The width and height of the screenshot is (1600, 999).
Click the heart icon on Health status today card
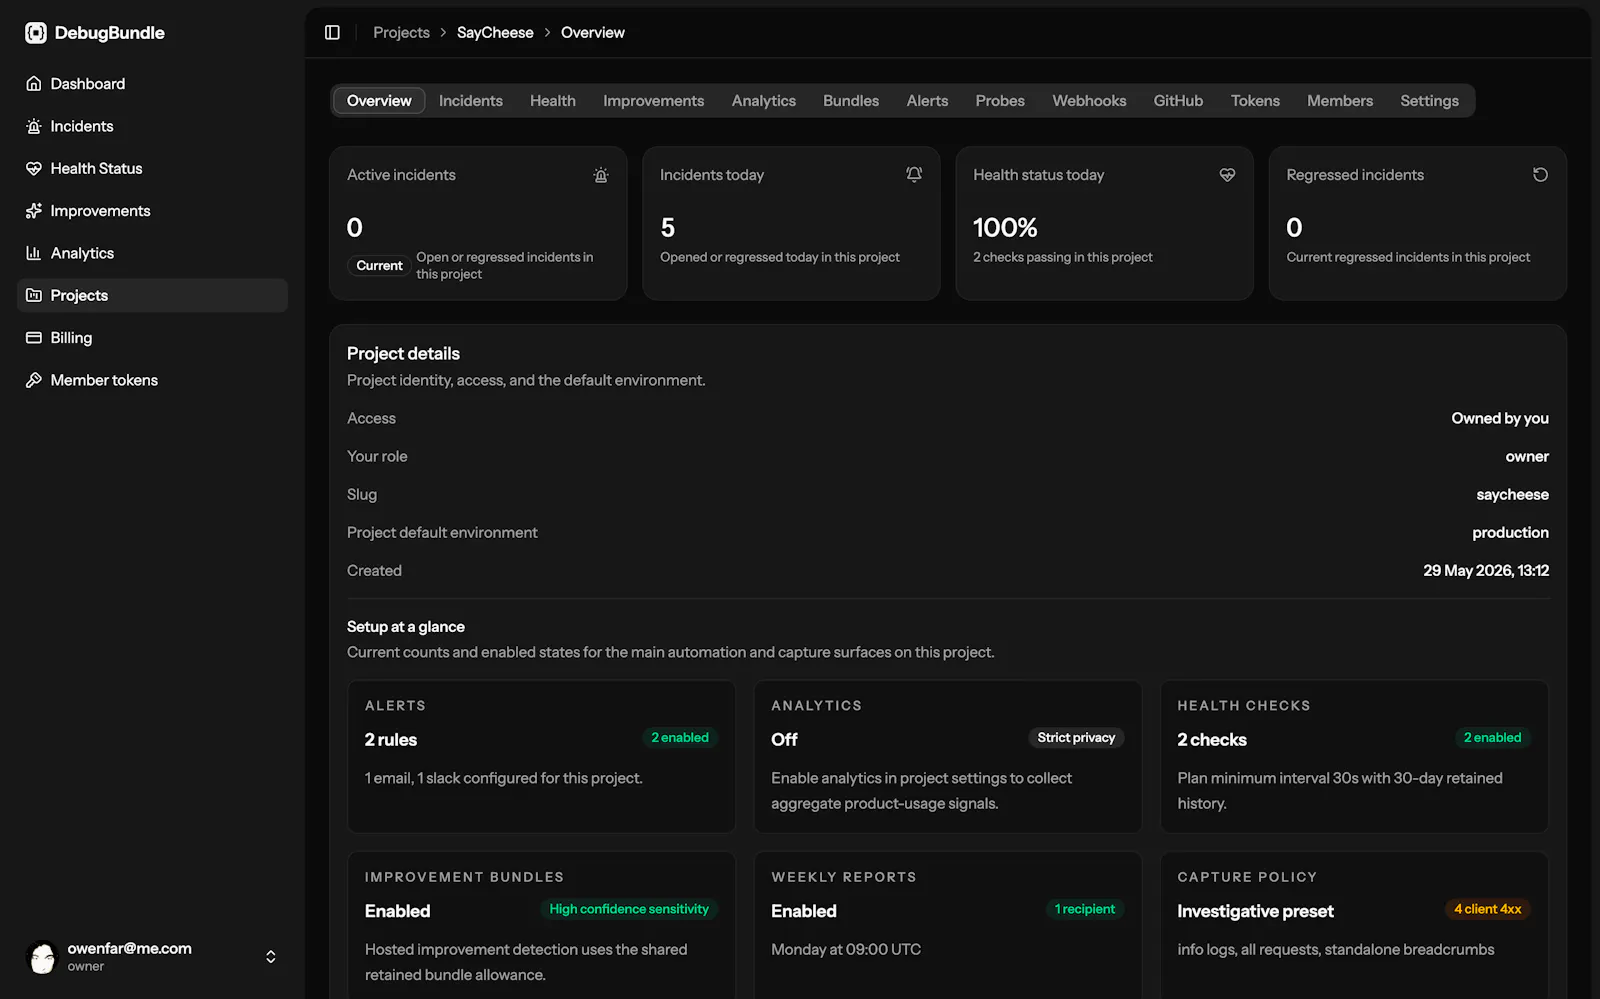[x=1227, y=175]
